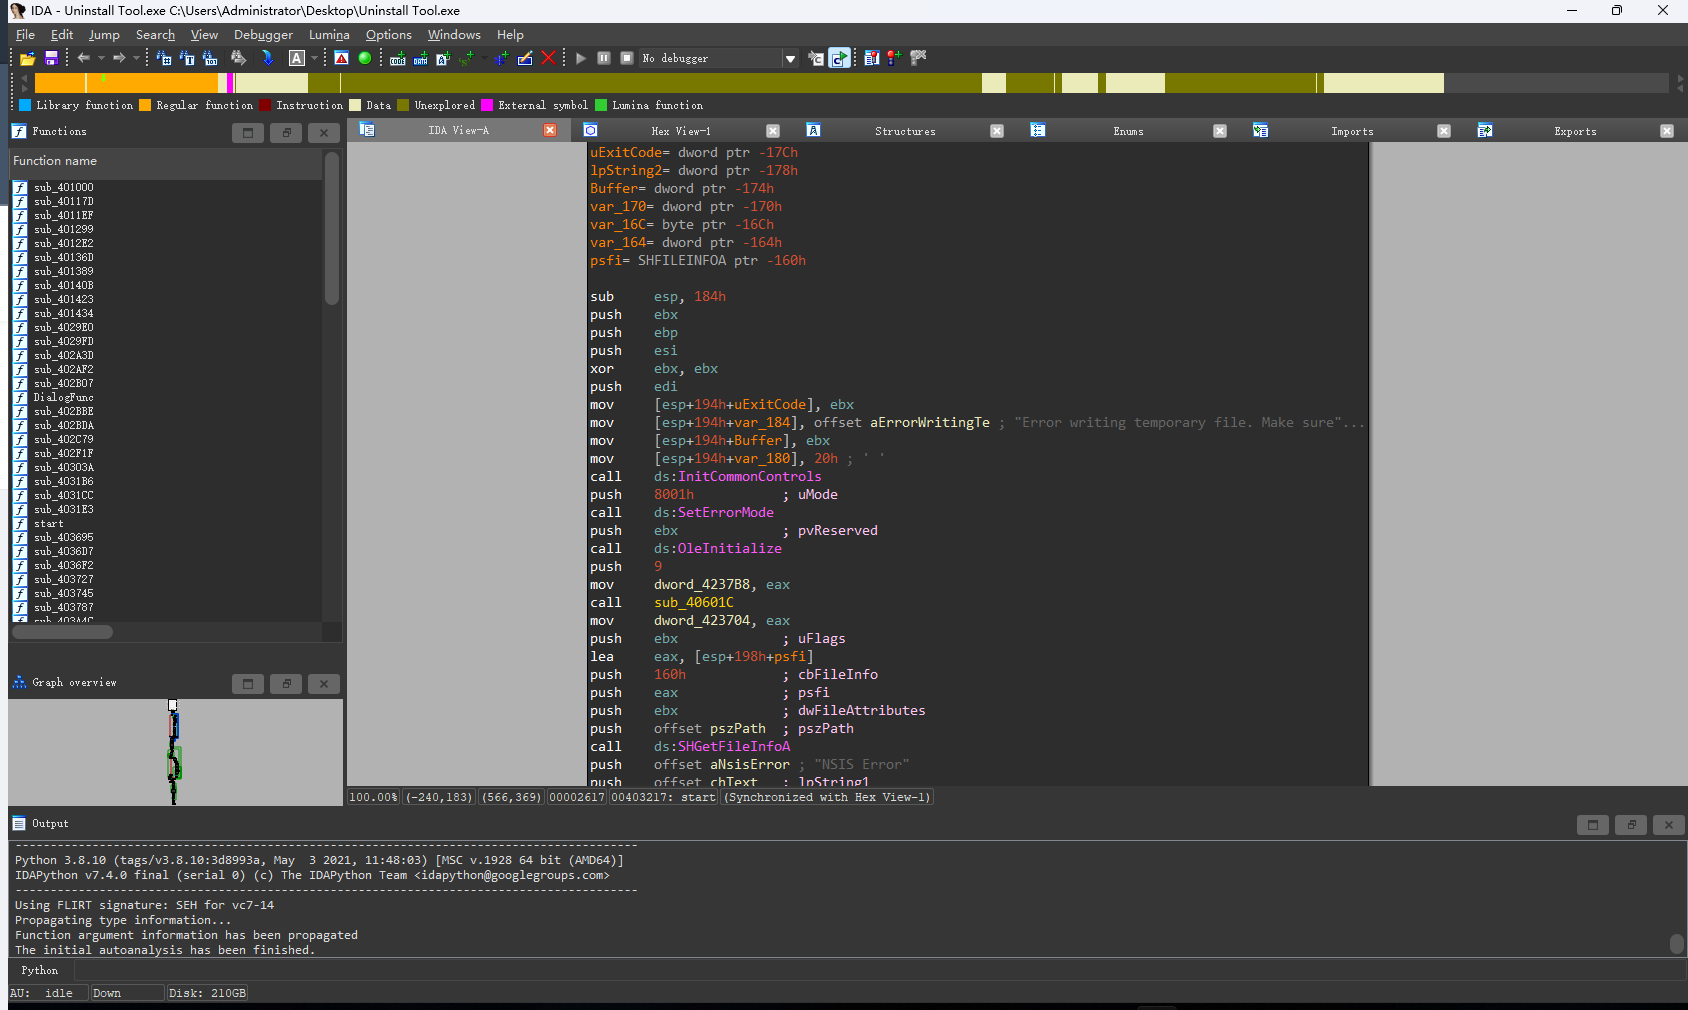Select sub_4031CC in the Functions list
Viewport: 1688px width, 1010px height.
64,496
